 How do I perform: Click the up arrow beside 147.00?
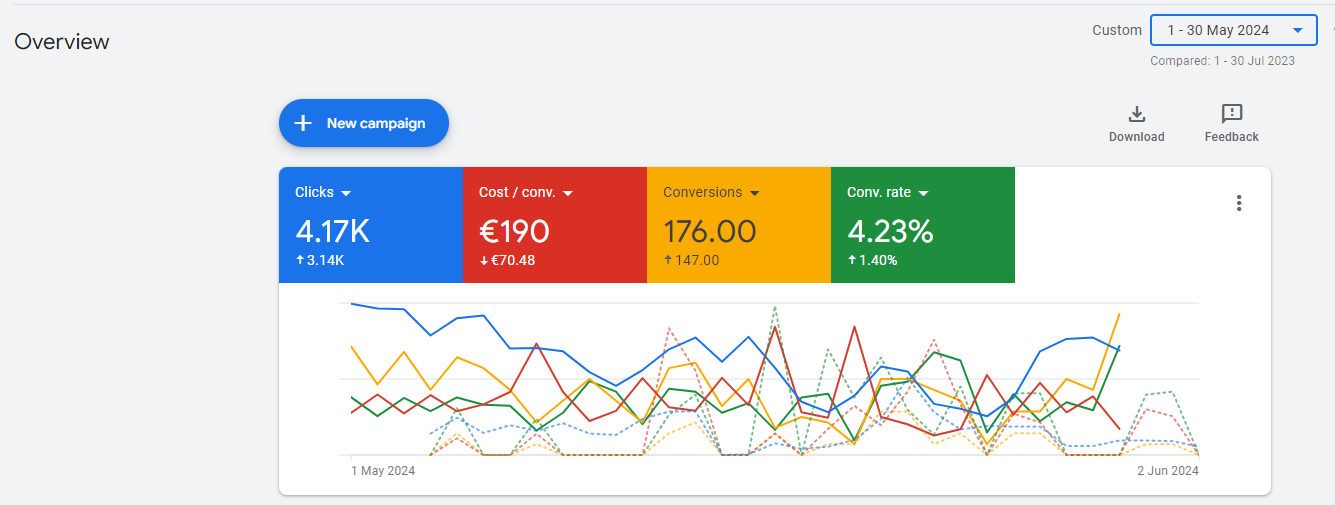tap(668, 260)
